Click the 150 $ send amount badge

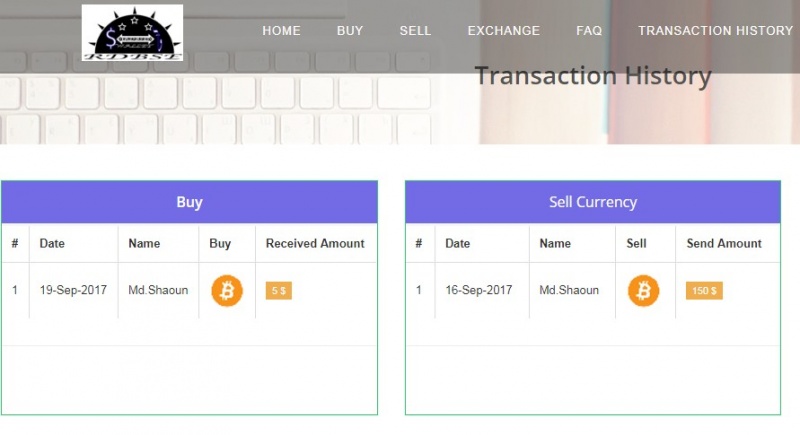pos(704,291)
